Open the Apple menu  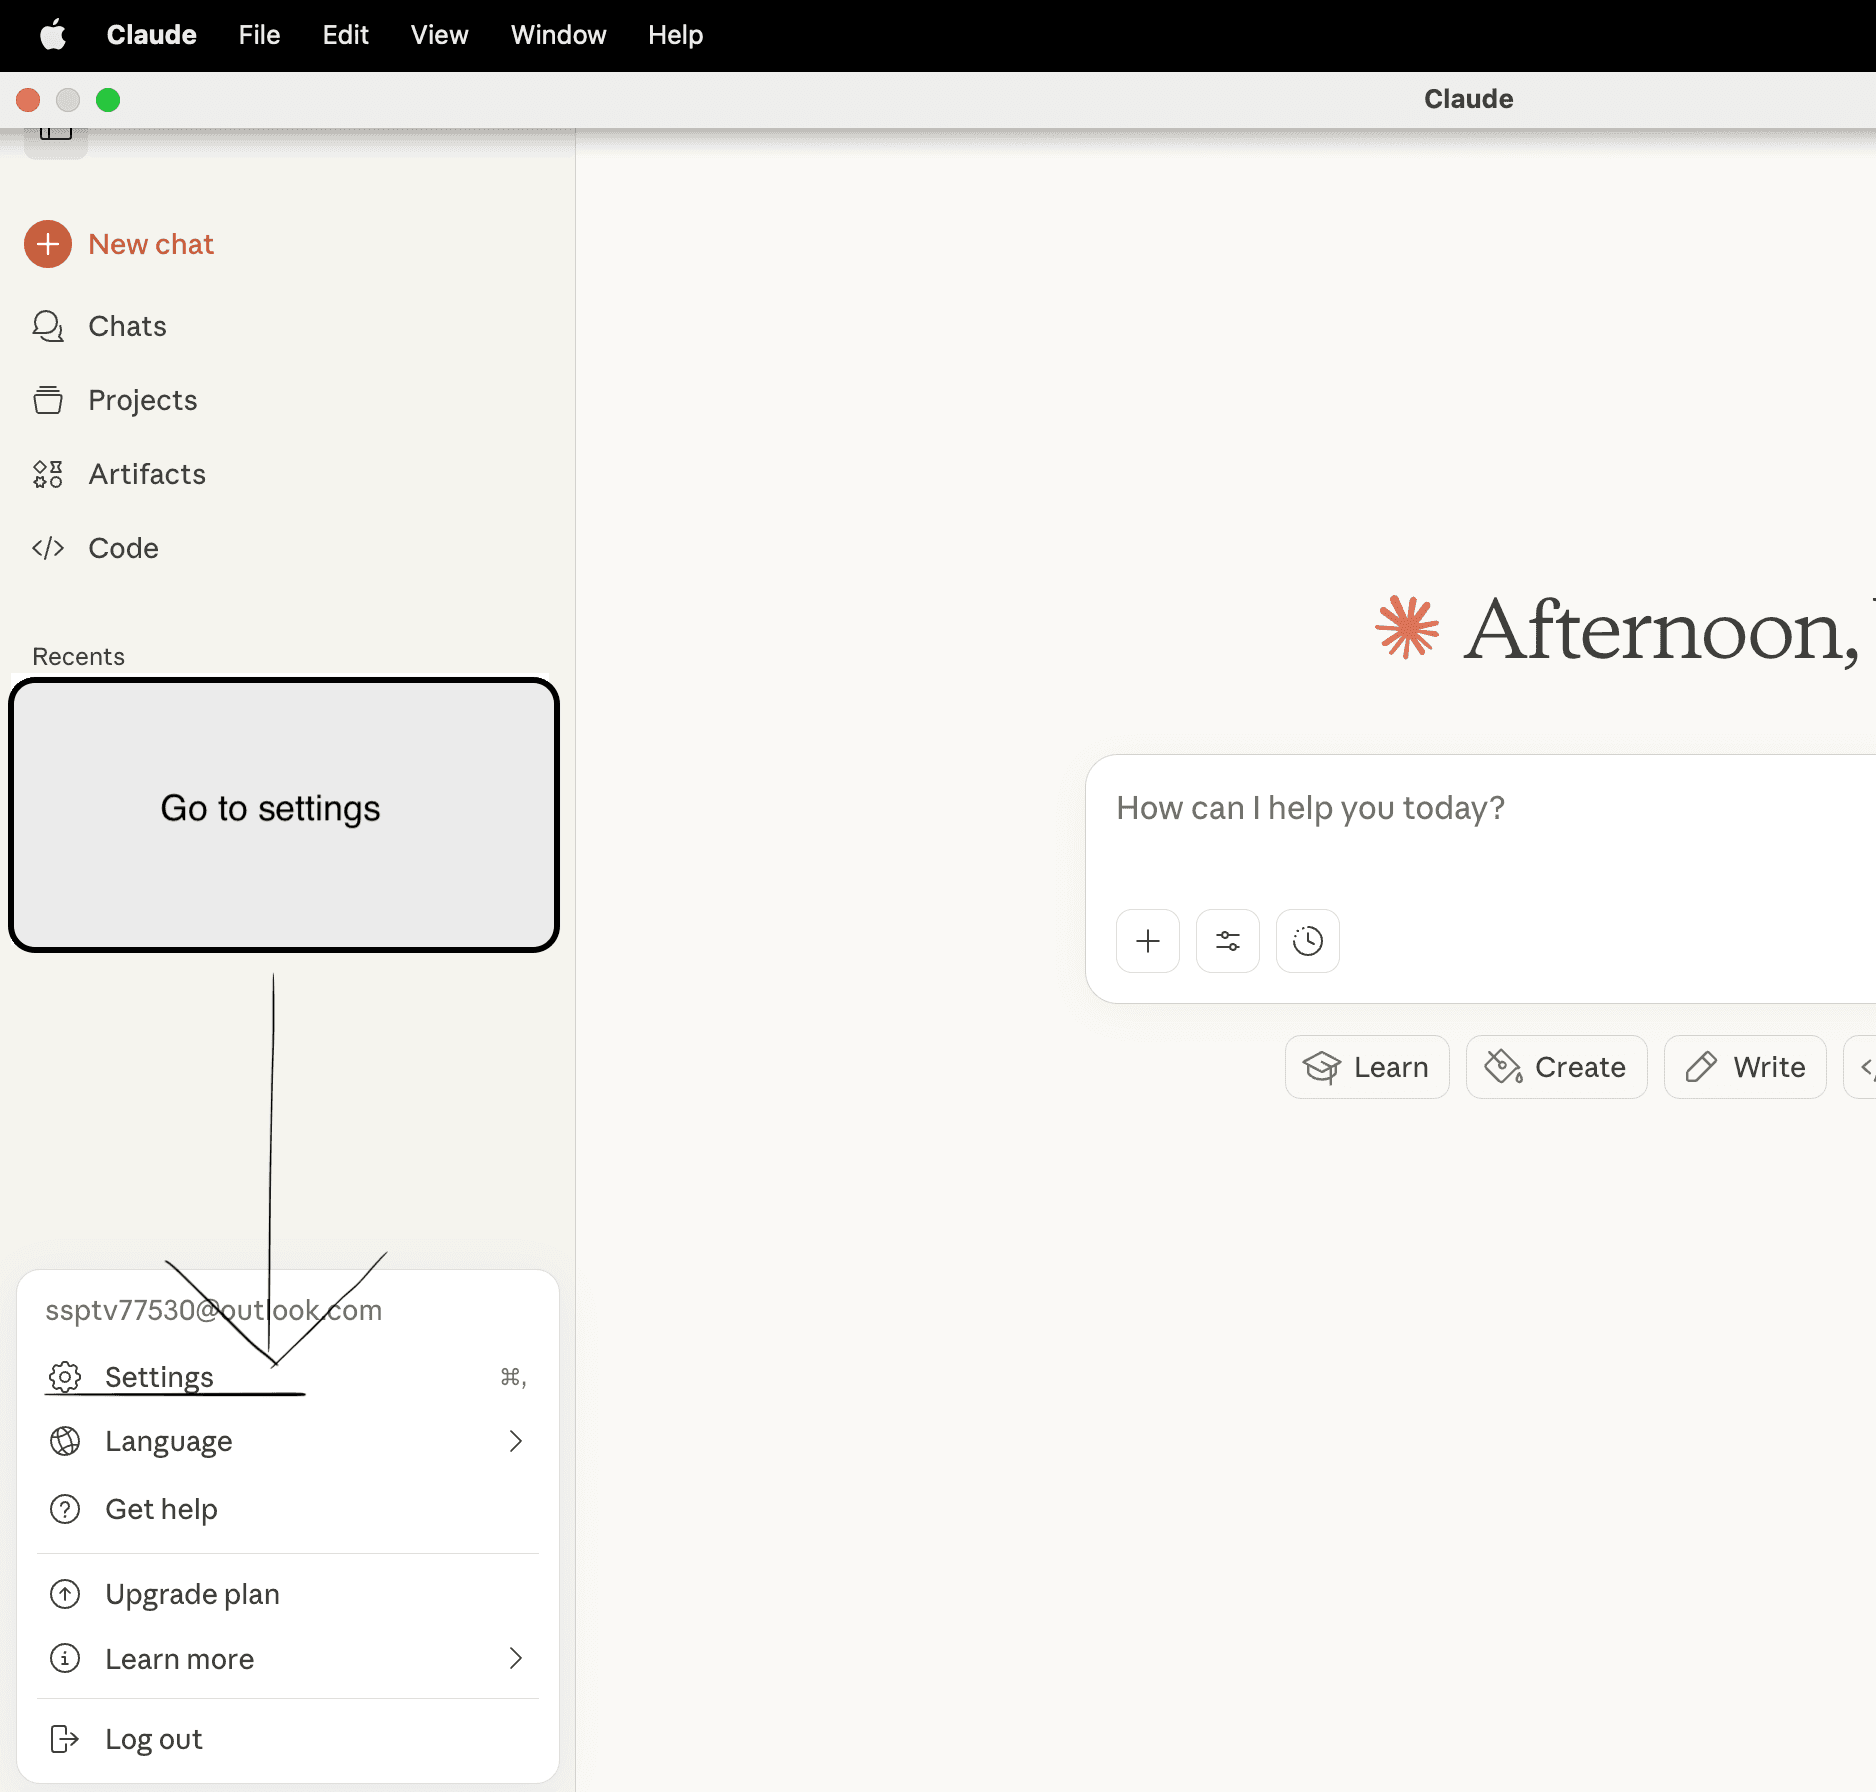(x=52, y=35)
